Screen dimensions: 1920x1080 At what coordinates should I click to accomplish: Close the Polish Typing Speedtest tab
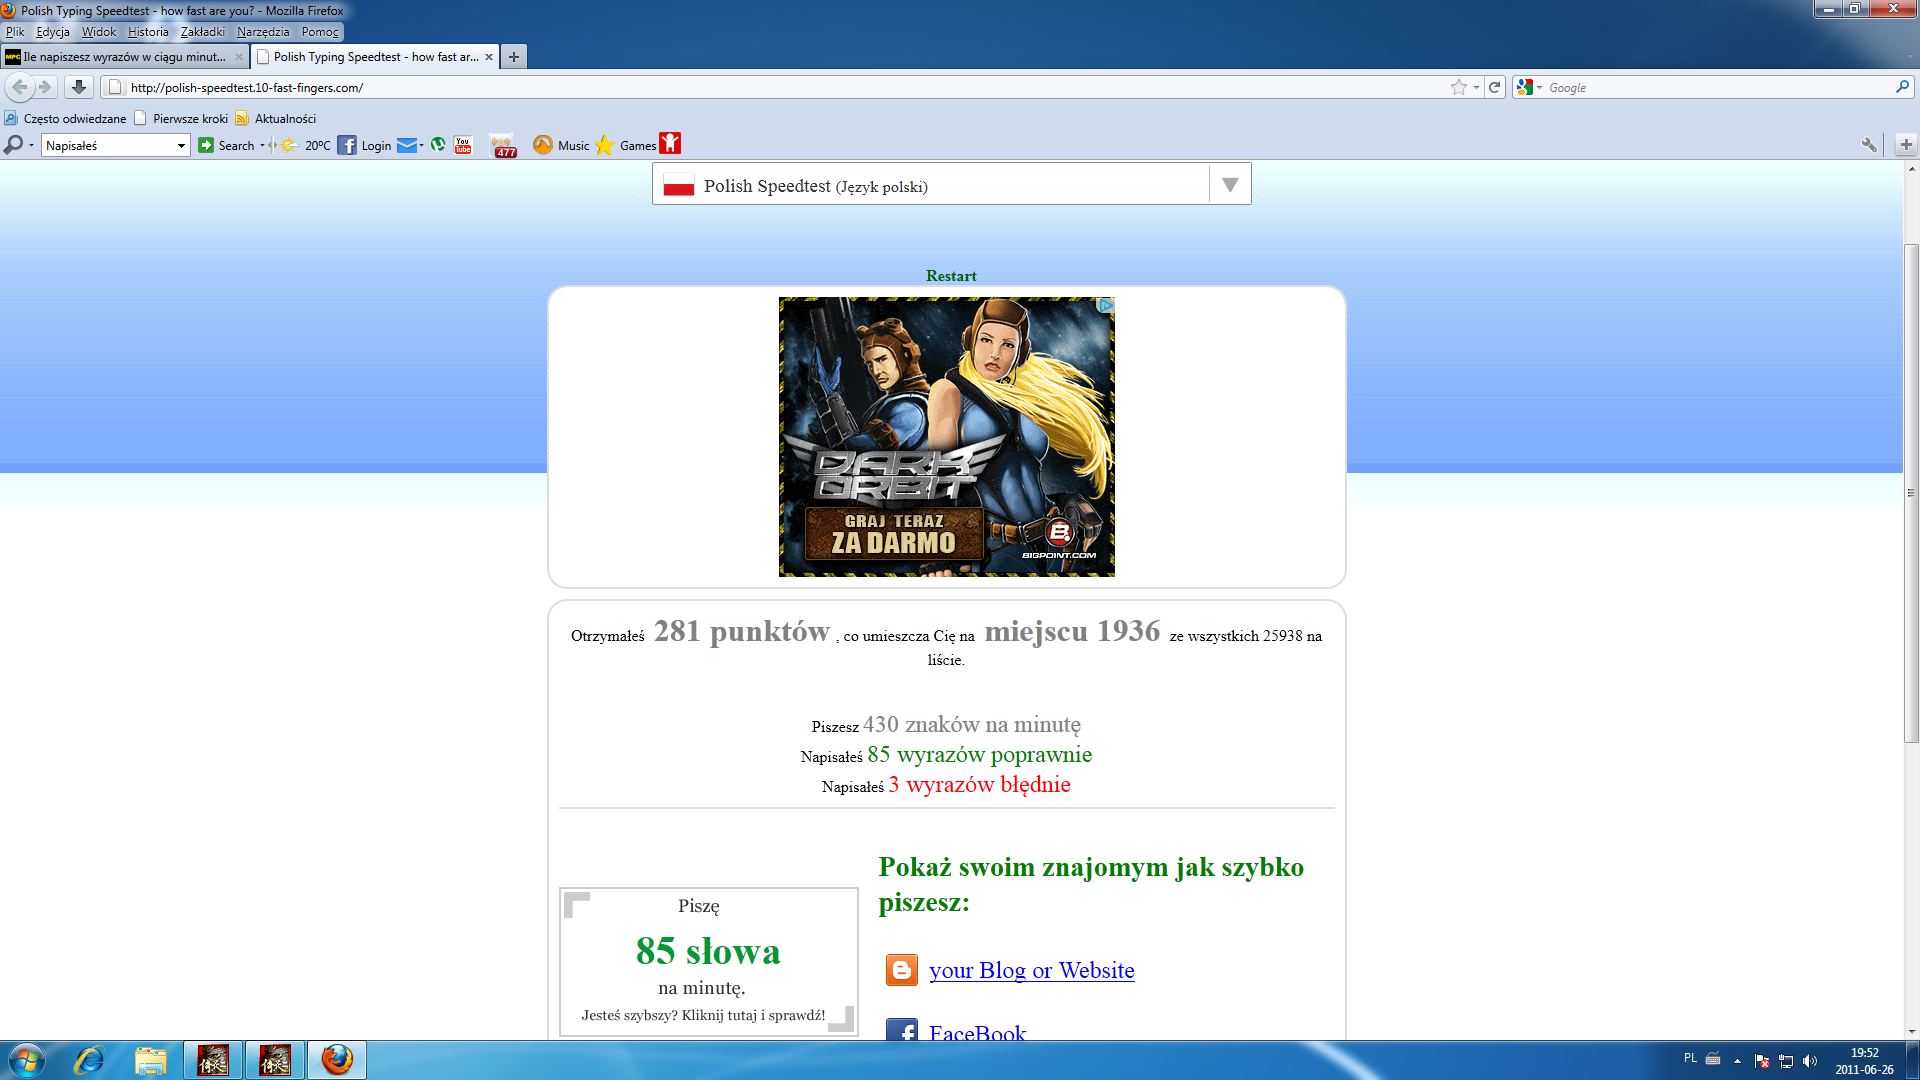pos(489,57)
